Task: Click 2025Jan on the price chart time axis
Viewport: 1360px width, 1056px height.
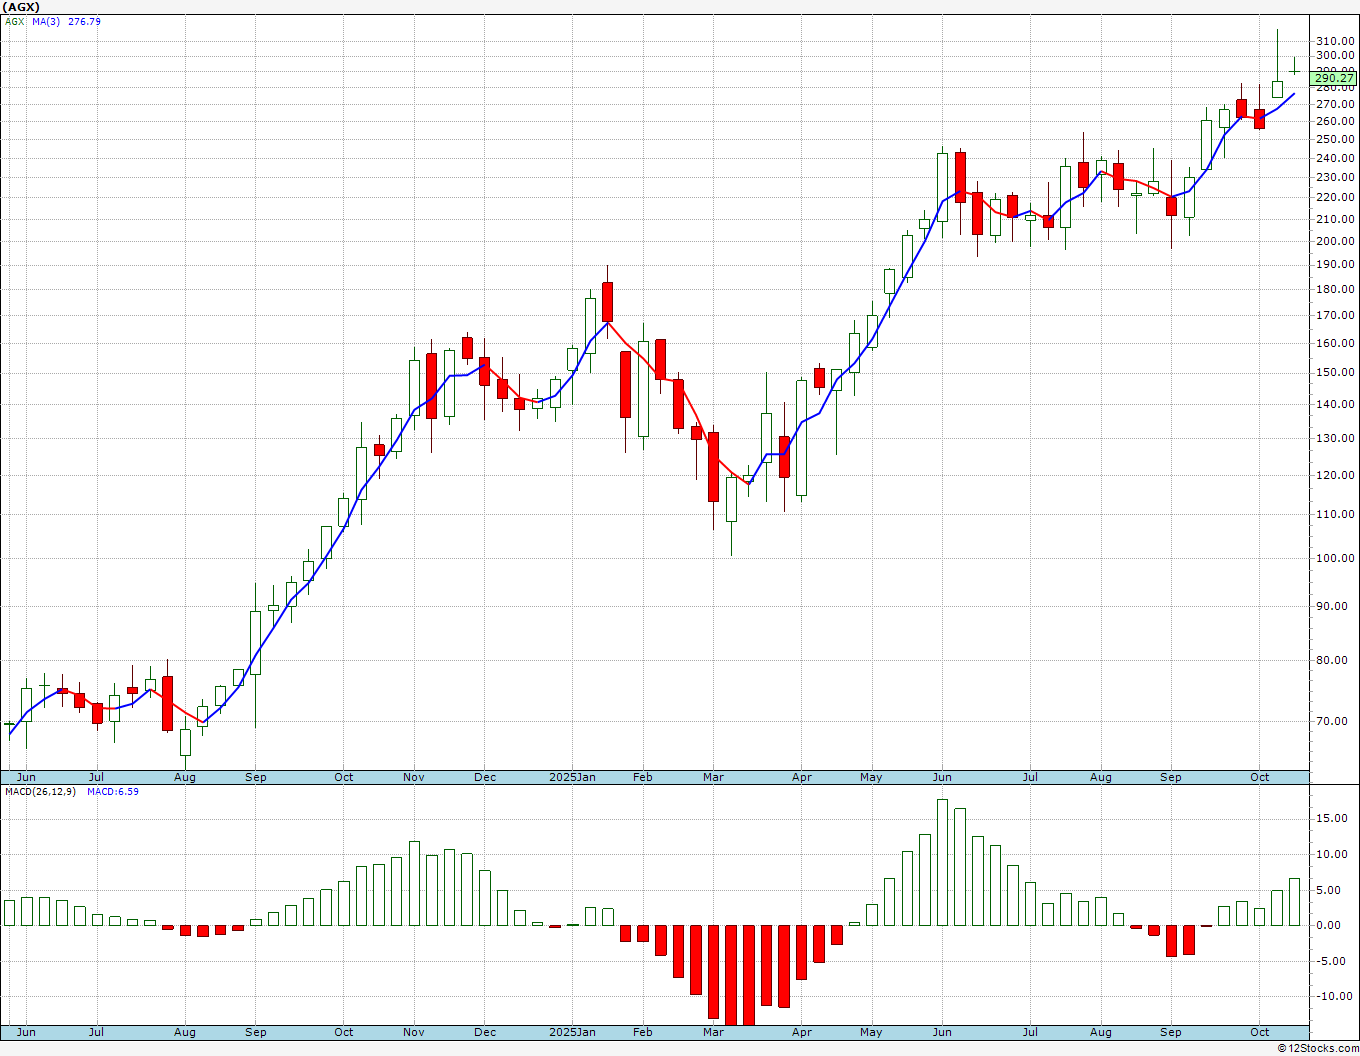Action: [x=573, y=777]
